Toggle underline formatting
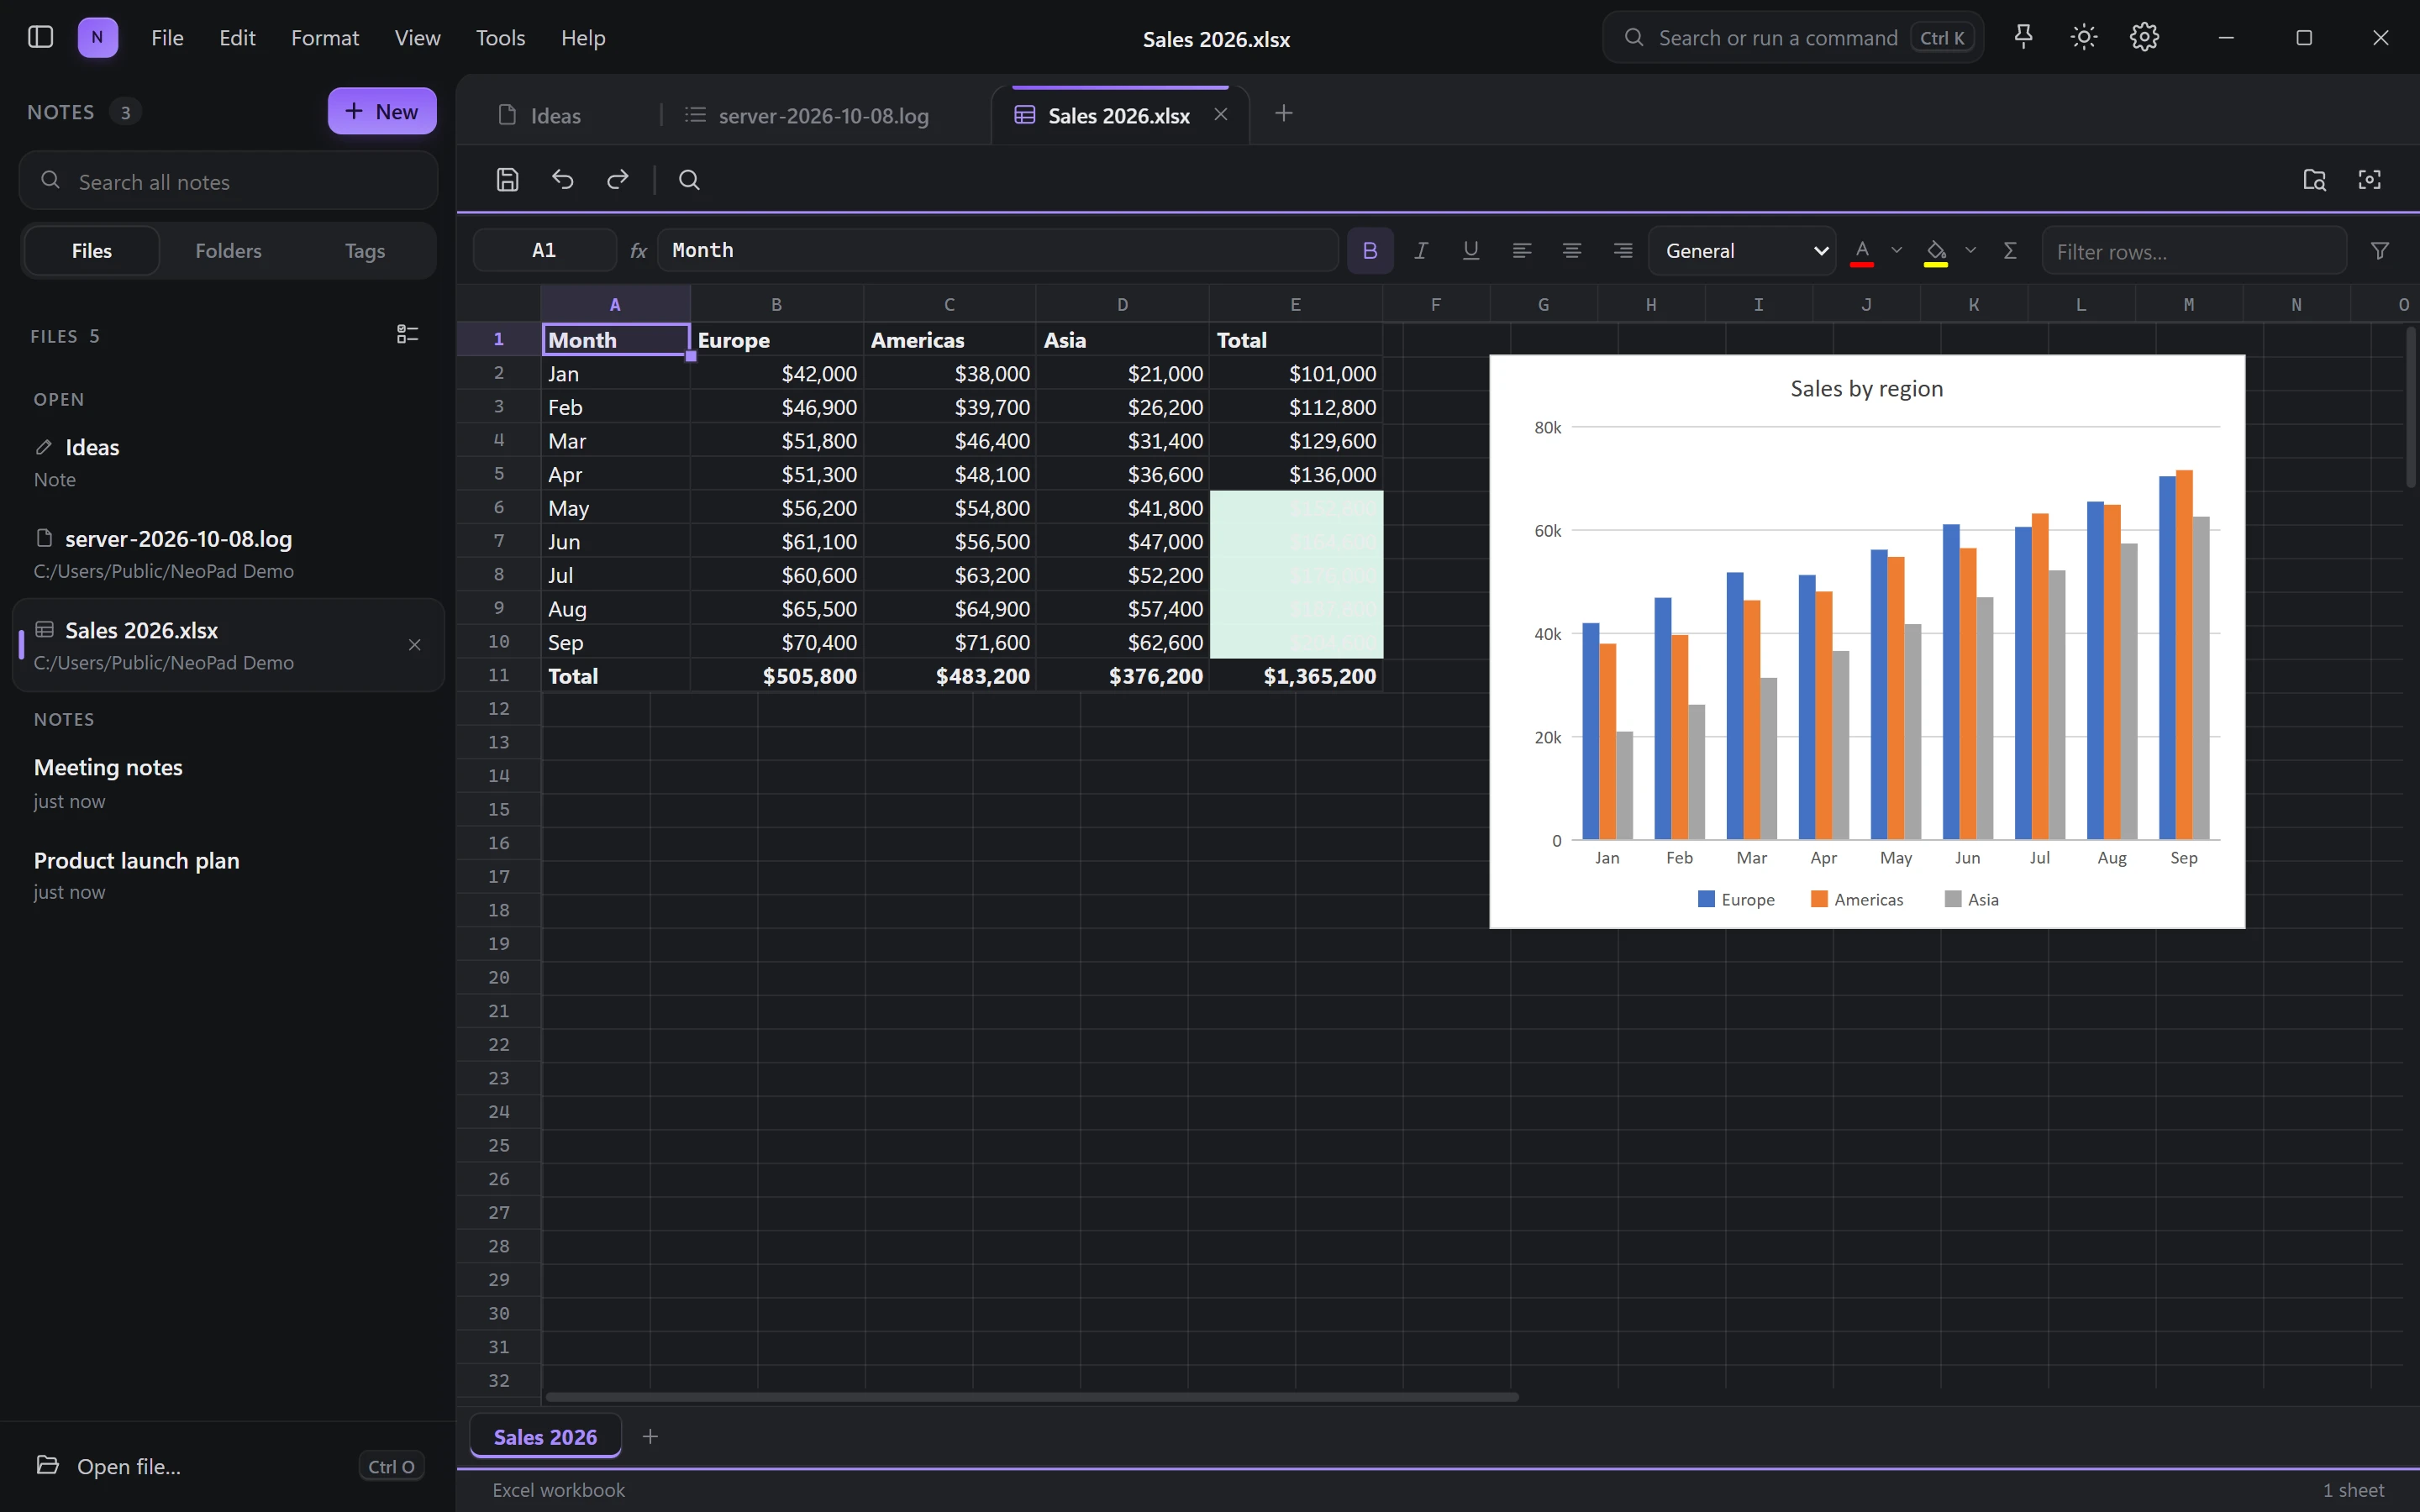The height and width of the screenshot is (1512, 2420). tap(1470, 250)
